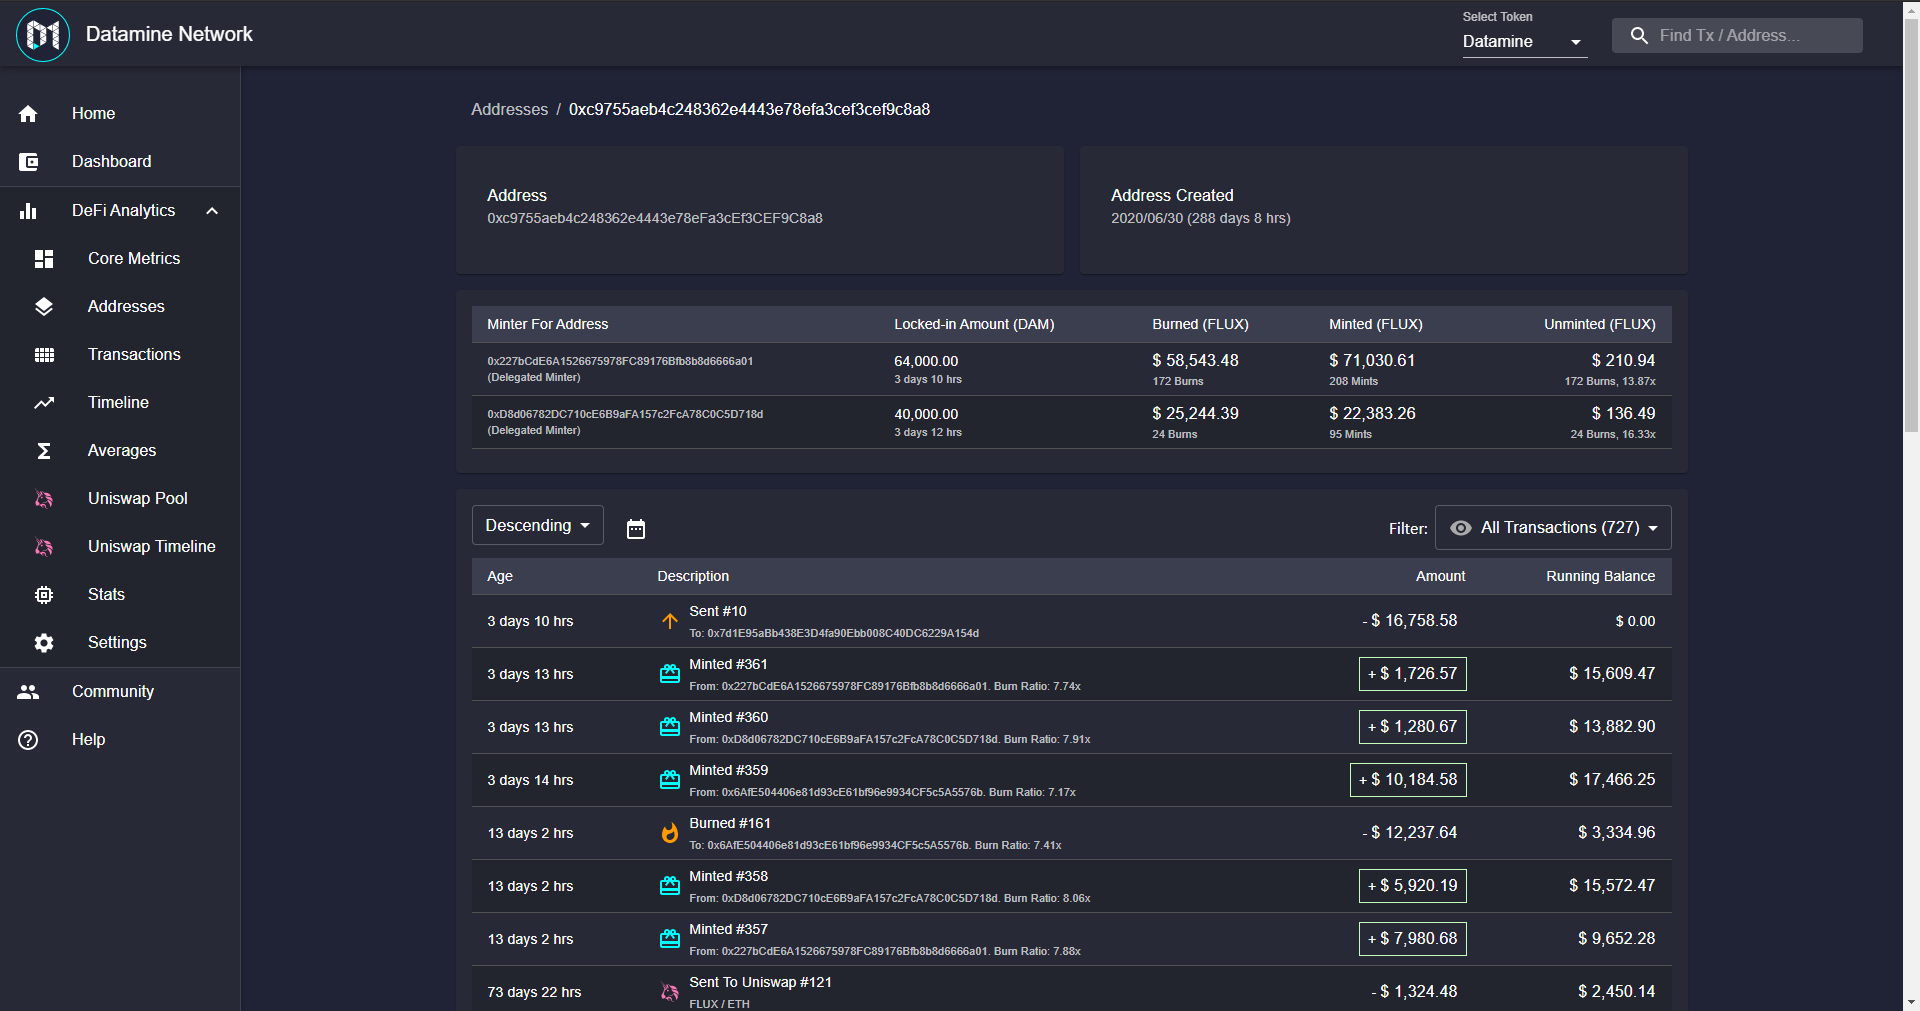Open Timeline in the sidebar

(118, 403)
